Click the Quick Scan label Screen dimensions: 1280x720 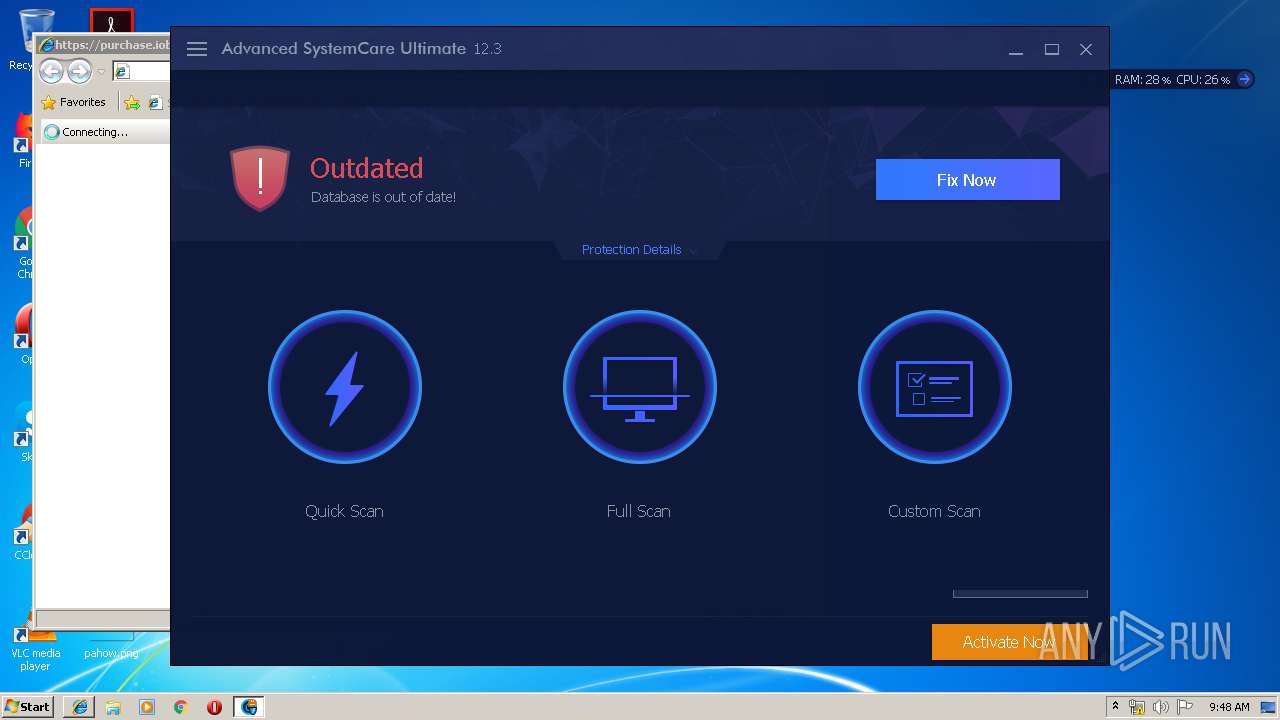(344, 511)
